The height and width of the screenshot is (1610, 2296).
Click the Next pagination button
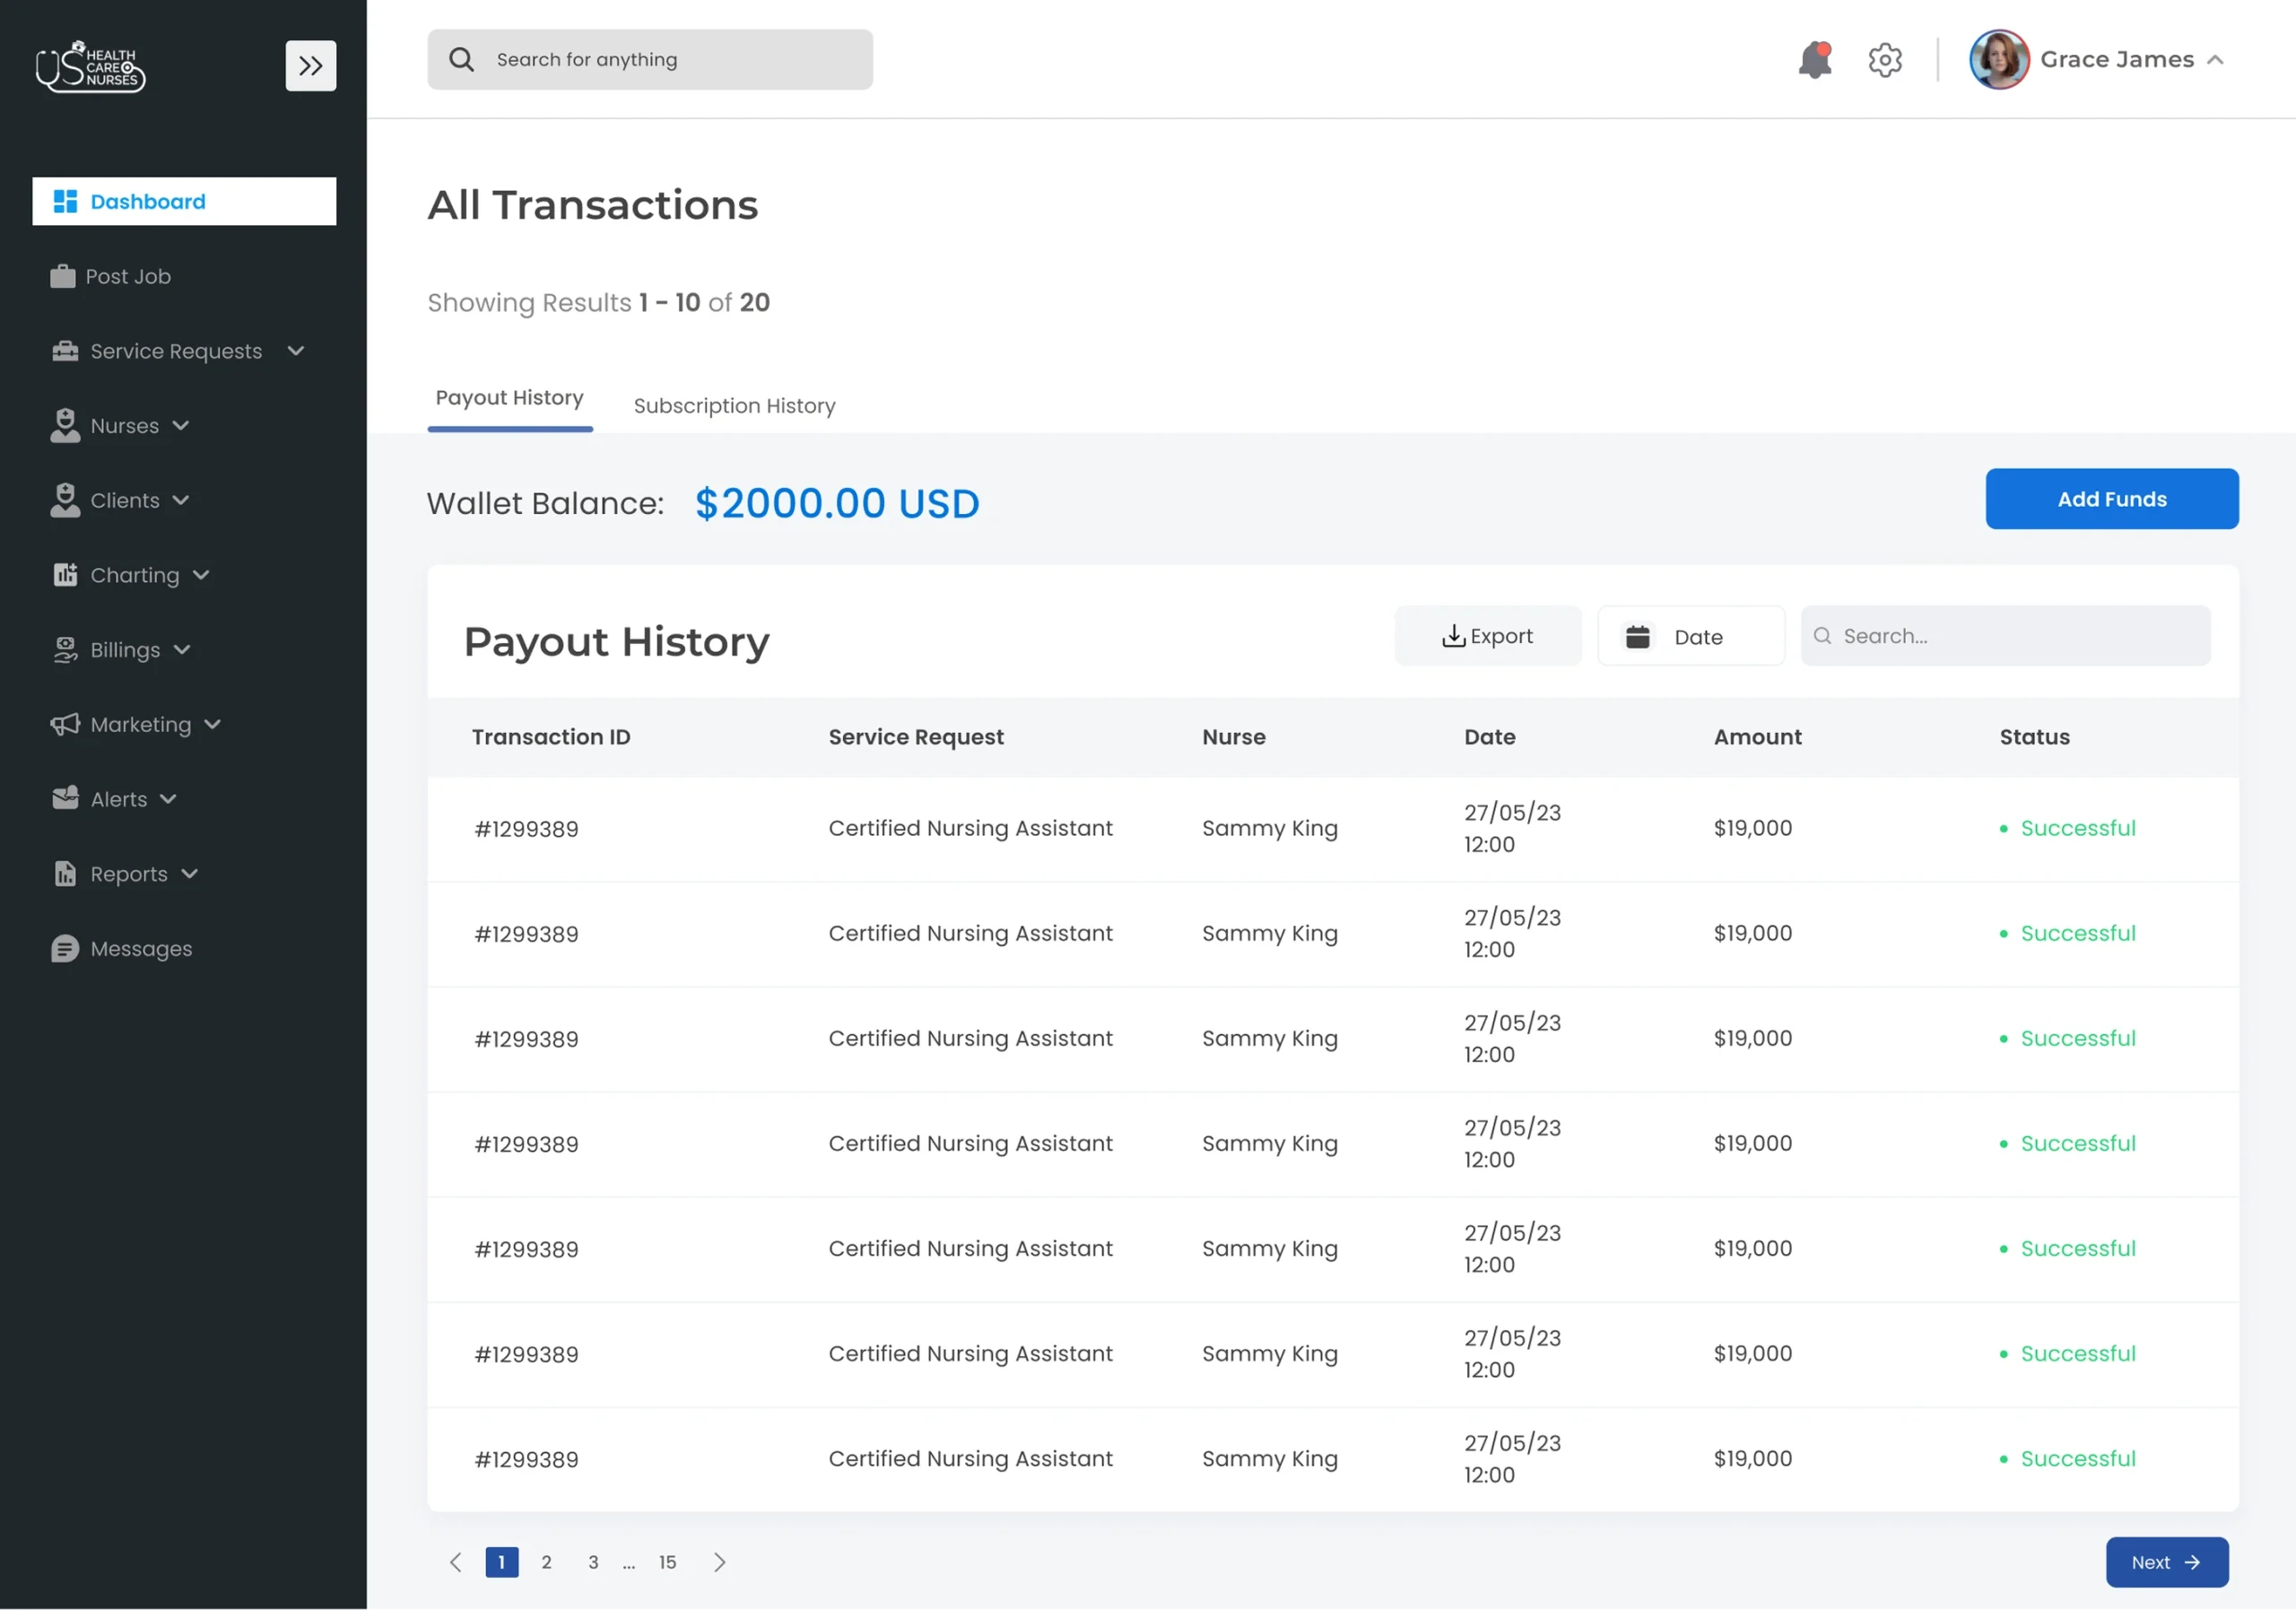click(2166, 1561)
